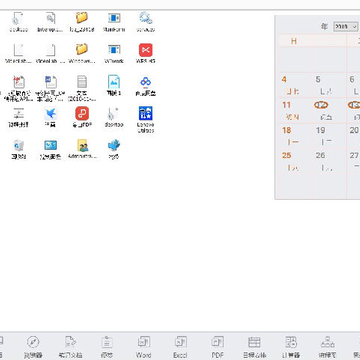Select day 5 in the calendar
Viewport: 360px width, 360px height.
pos(318,79)
